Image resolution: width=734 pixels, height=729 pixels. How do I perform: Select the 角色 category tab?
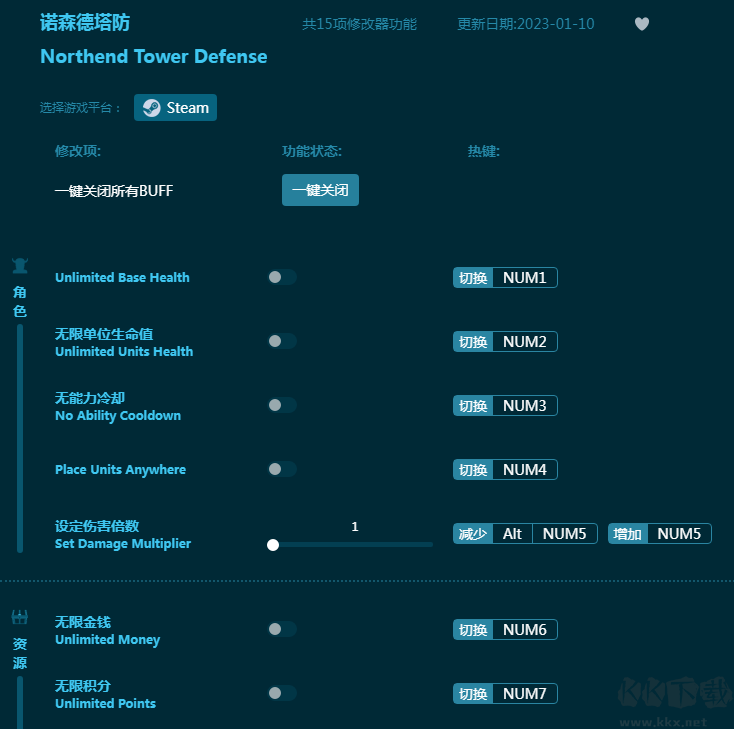(20, 301)
